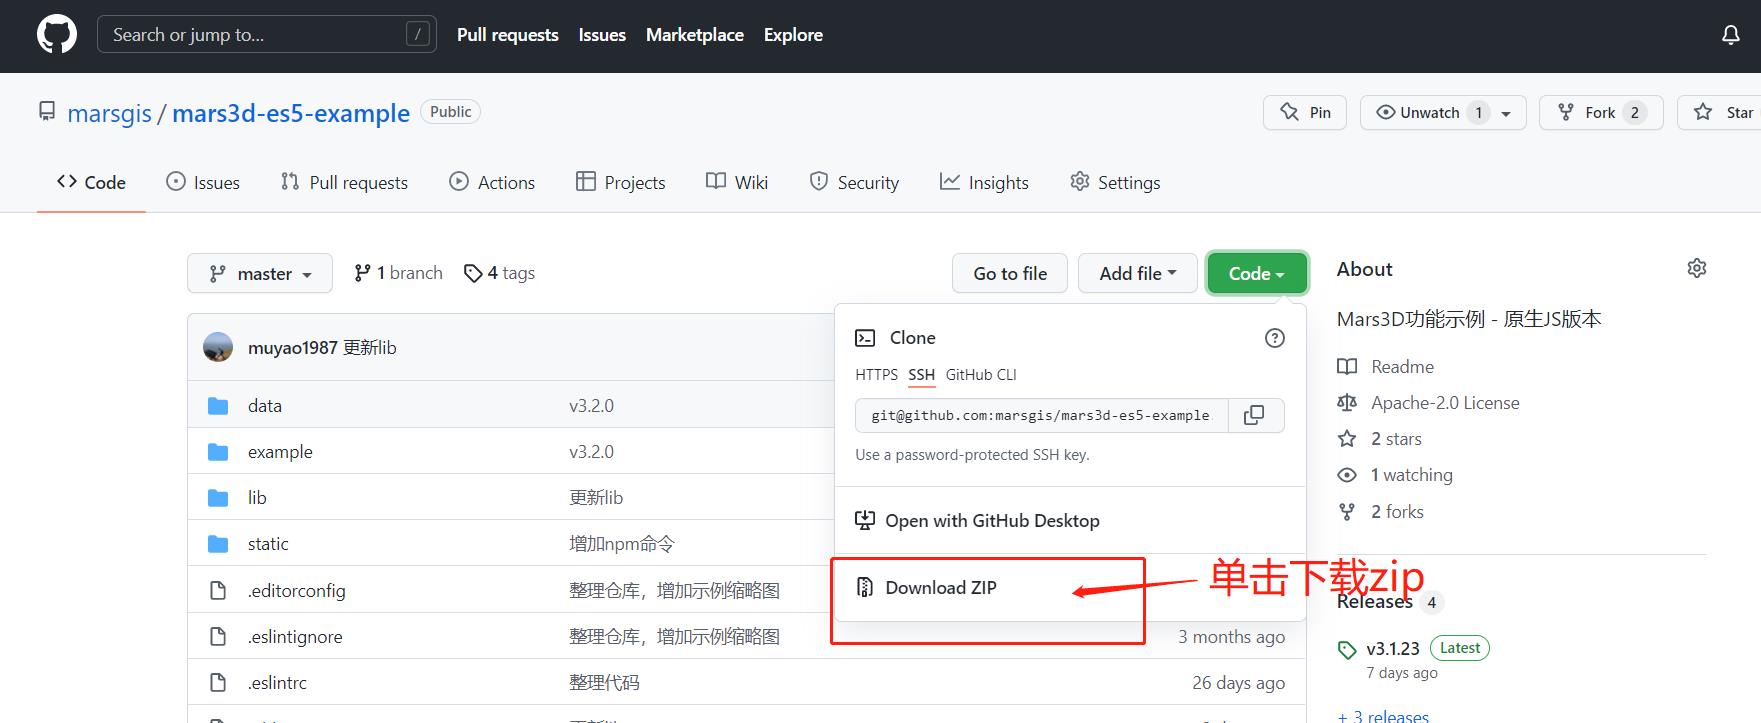Open Apache-2.0 License link
Image resolution: width=1761 pixels, height=723 pixels.
pos(1445,403)
